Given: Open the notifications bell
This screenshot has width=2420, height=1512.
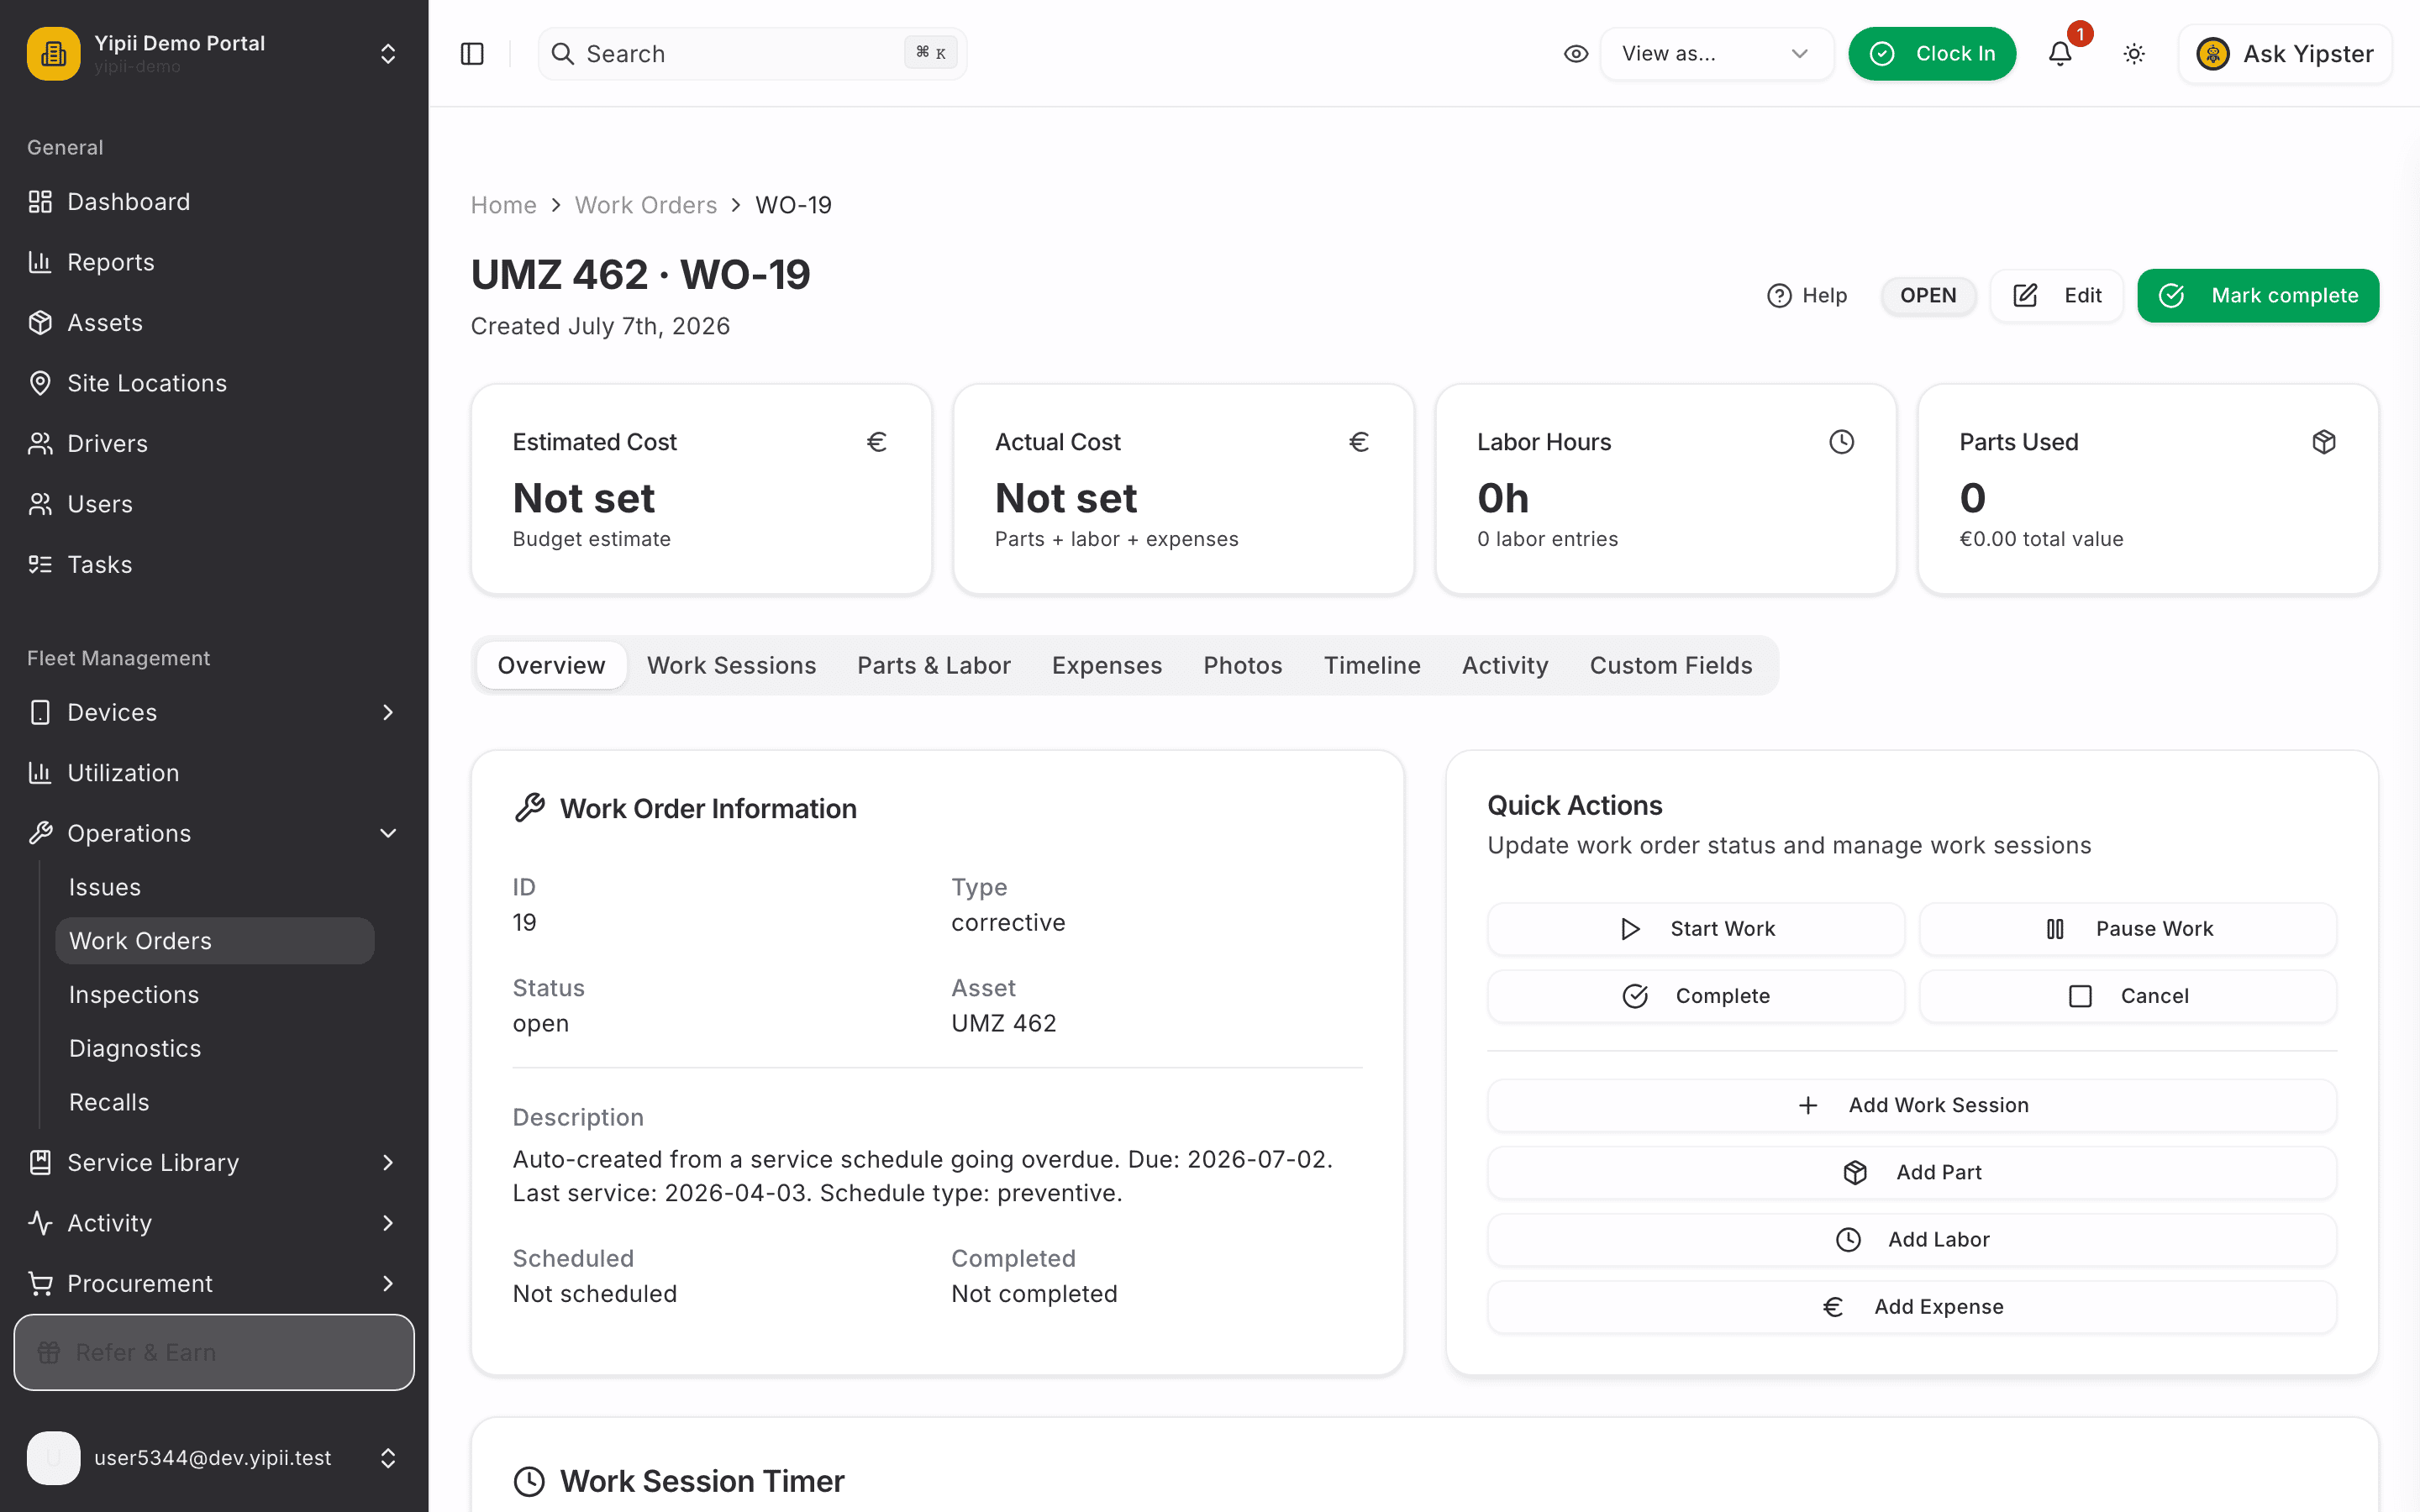Looking at the screenshot, I should coord(2060,54).
